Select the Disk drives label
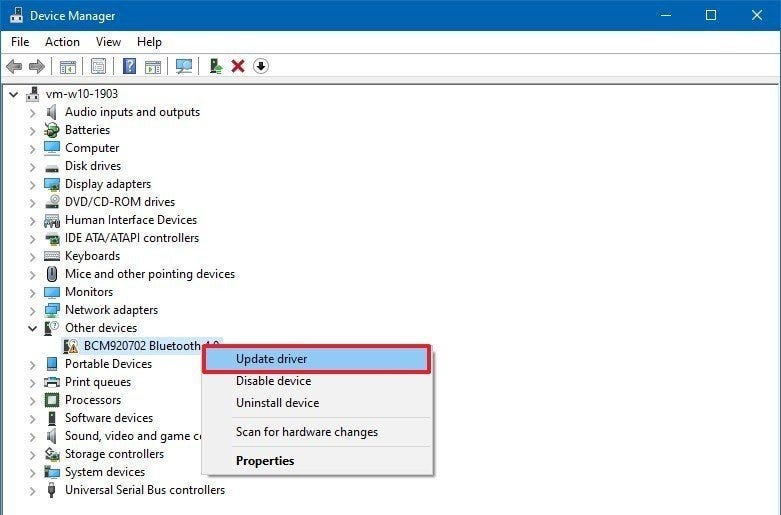The height and width of the screenshot is (515, 781). pos(93,166)
